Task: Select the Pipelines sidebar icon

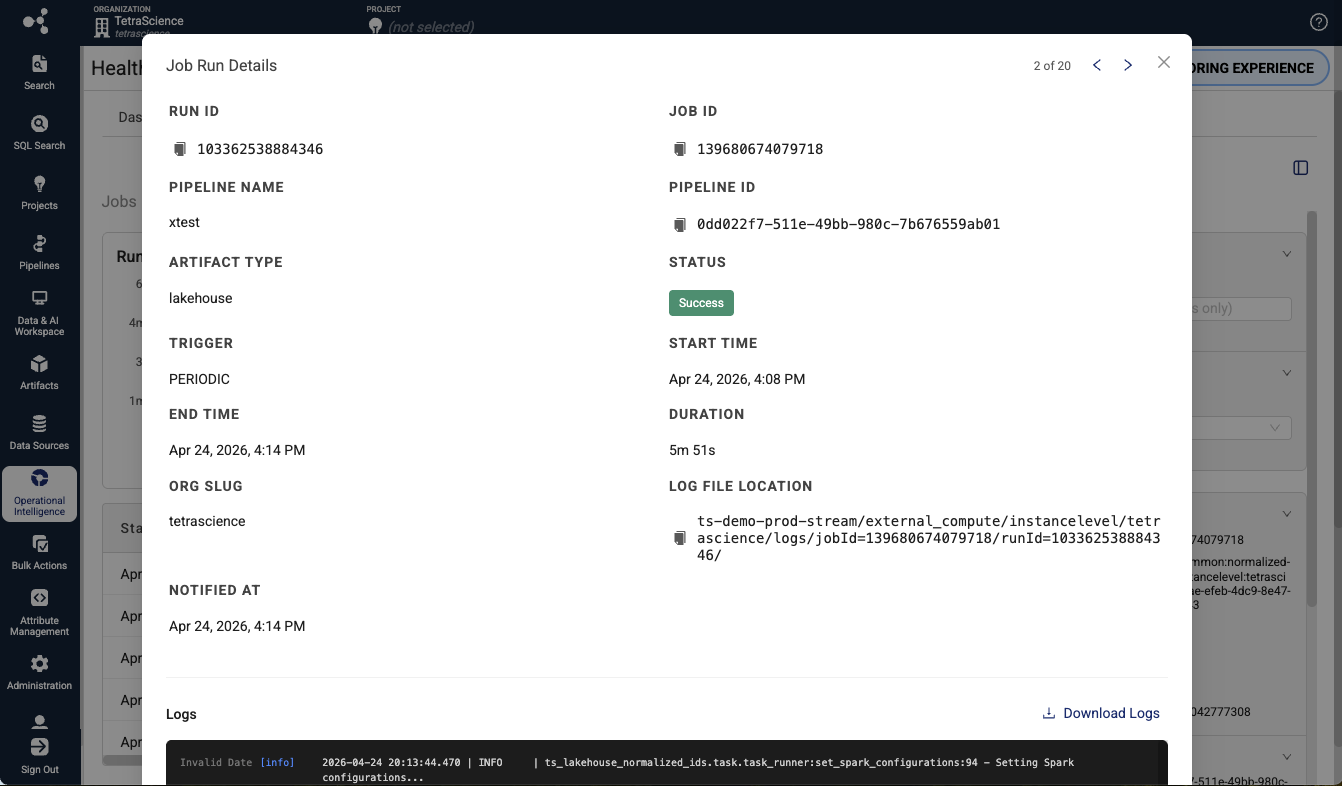Action: click(x=39, y=251)
